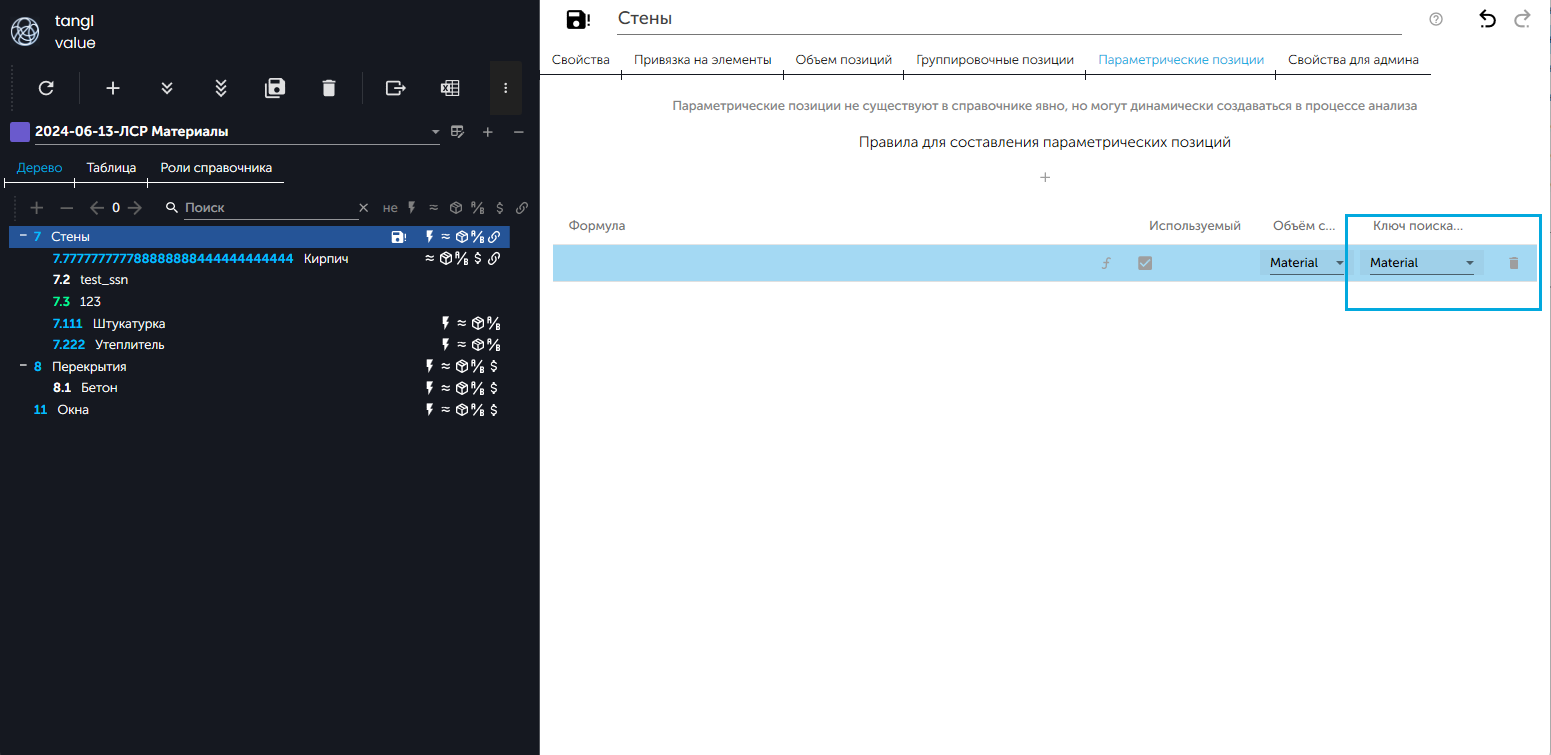Click the save-all disk icon in toolbar
This screenshot has height=755, width=1551.
tap(275, 88)
